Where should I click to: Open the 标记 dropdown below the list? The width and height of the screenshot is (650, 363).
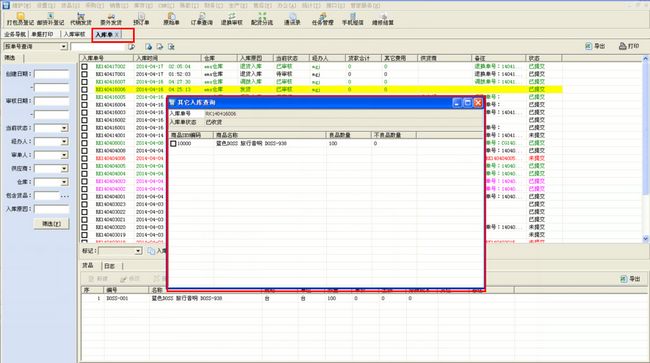138,251
